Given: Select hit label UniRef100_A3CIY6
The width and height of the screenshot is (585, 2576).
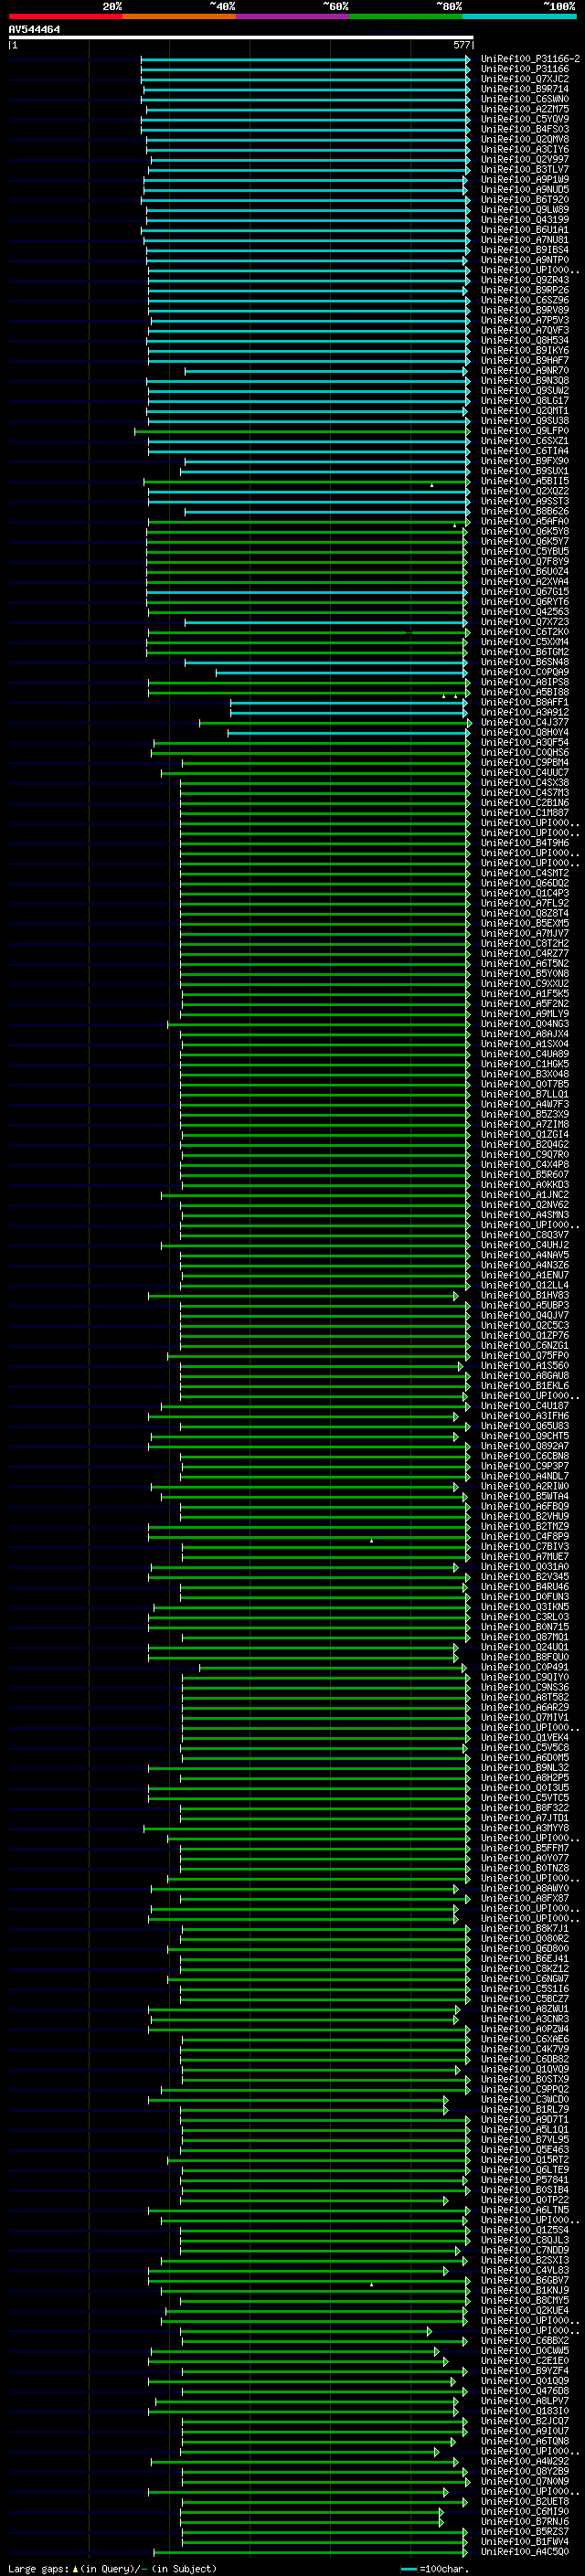Looking at the screenshot, I should tap(524, 149).
